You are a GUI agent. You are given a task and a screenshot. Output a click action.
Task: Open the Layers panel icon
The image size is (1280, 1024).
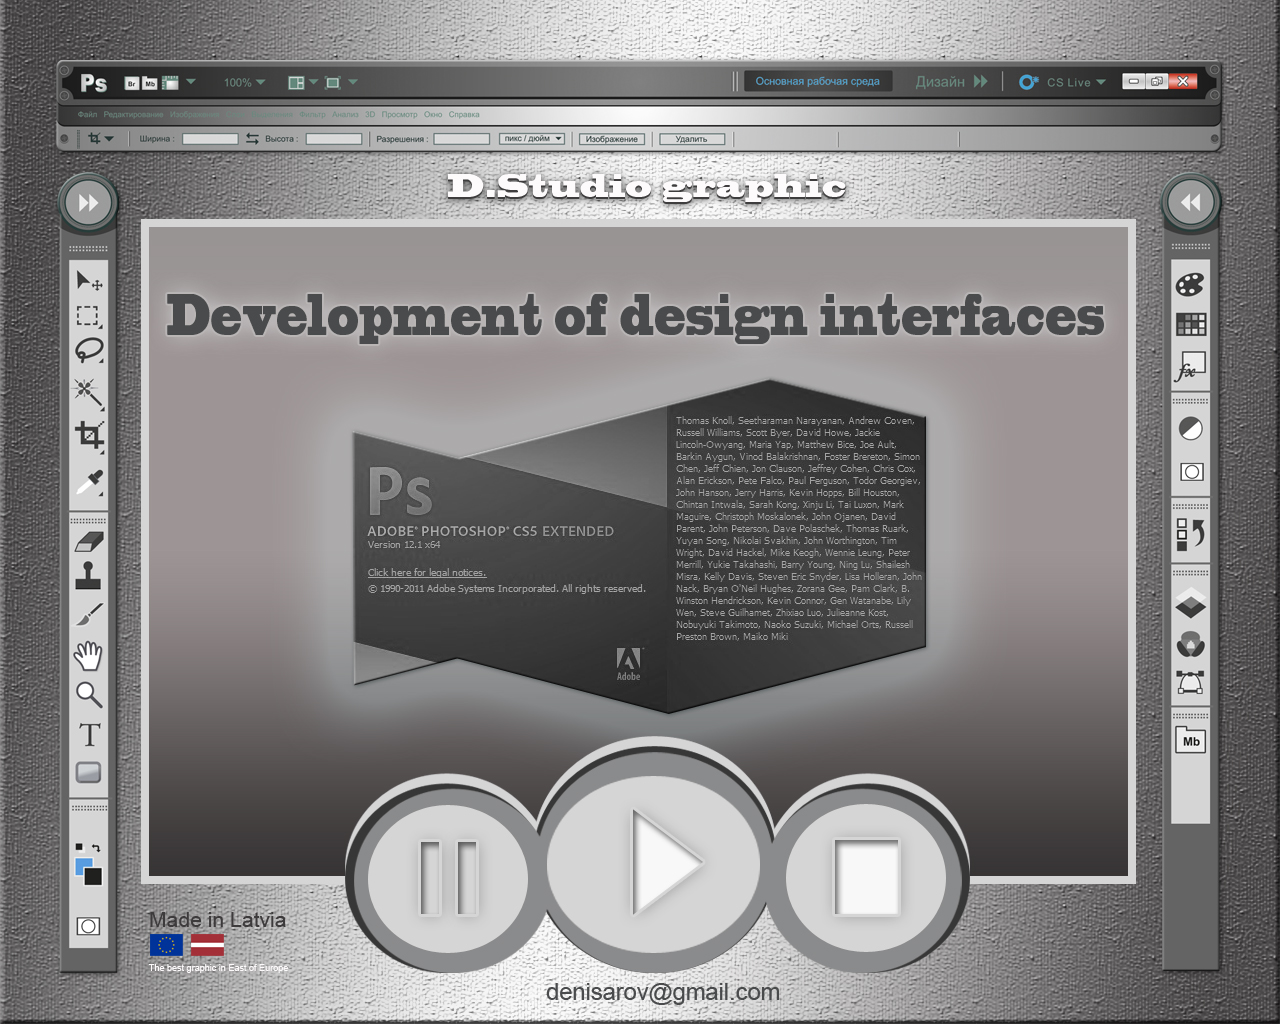click(1190, 604)
